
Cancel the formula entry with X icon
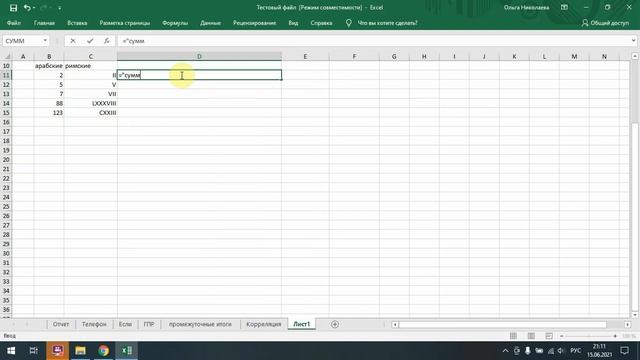(x=73, y=41)
